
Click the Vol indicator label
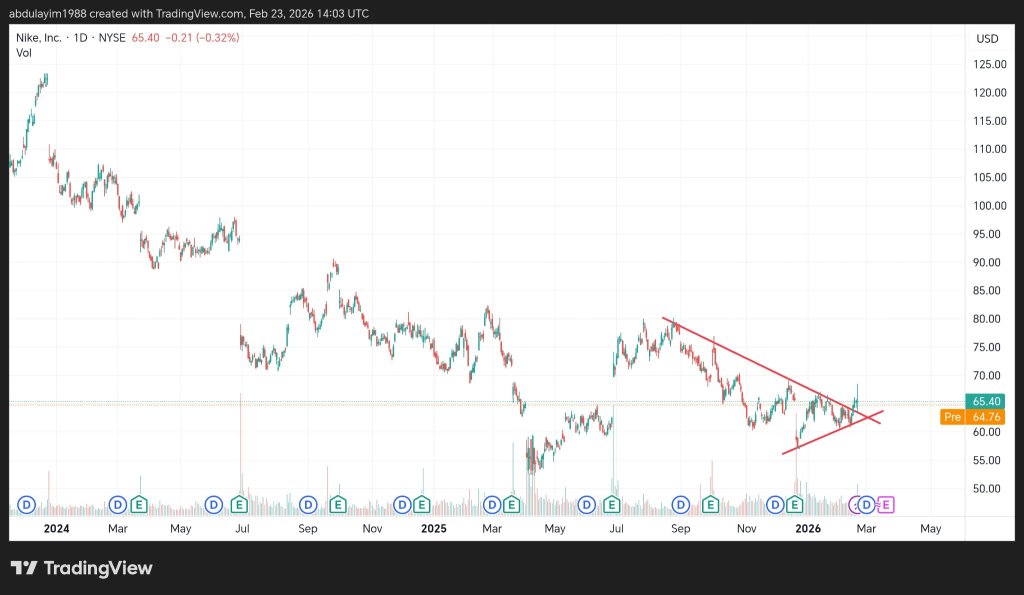24,53
